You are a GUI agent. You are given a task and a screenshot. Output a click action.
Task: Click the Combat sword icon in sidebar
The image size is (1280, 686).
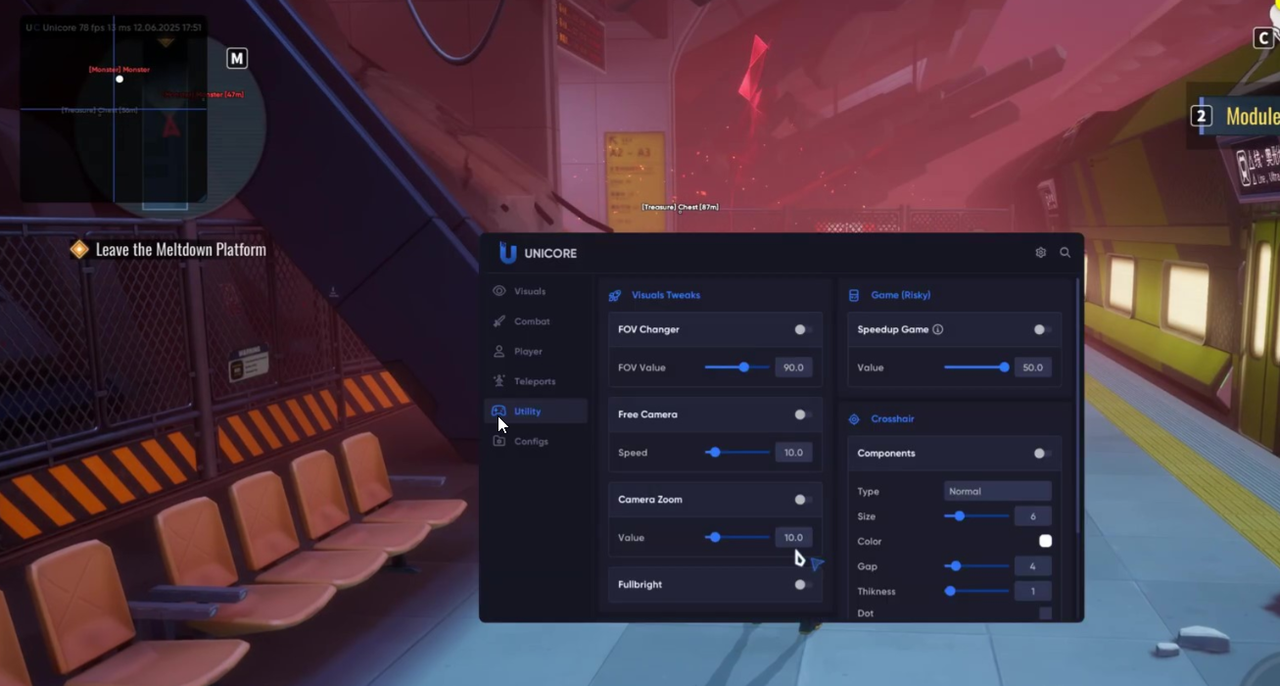pos(499,321)
